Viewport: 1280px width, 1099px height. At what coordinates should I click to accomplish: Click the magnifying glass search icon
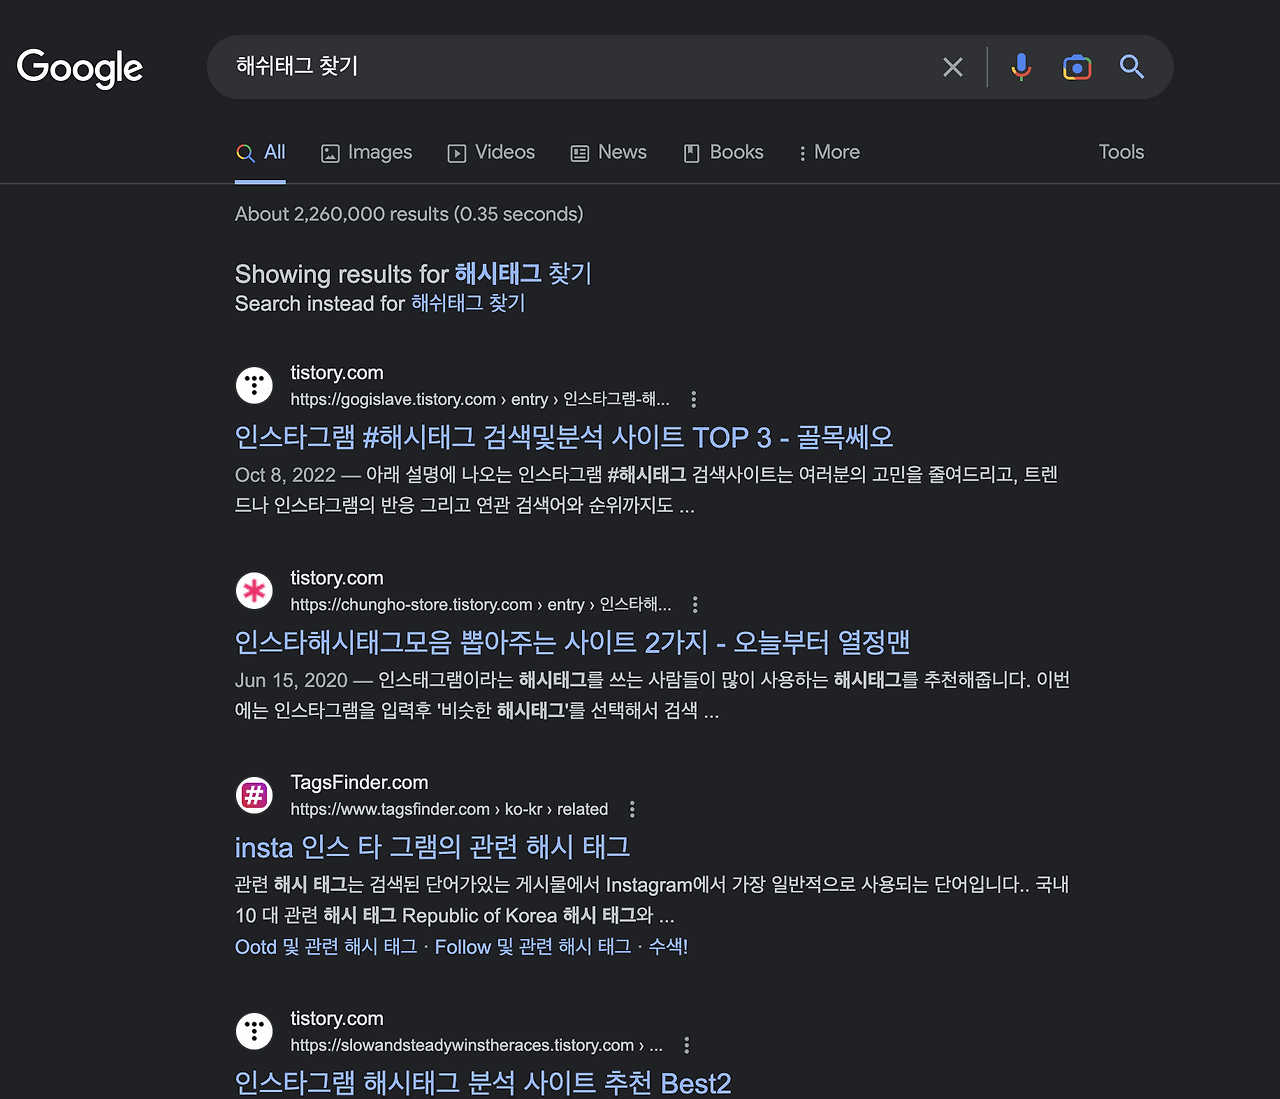coord(1131,67)
